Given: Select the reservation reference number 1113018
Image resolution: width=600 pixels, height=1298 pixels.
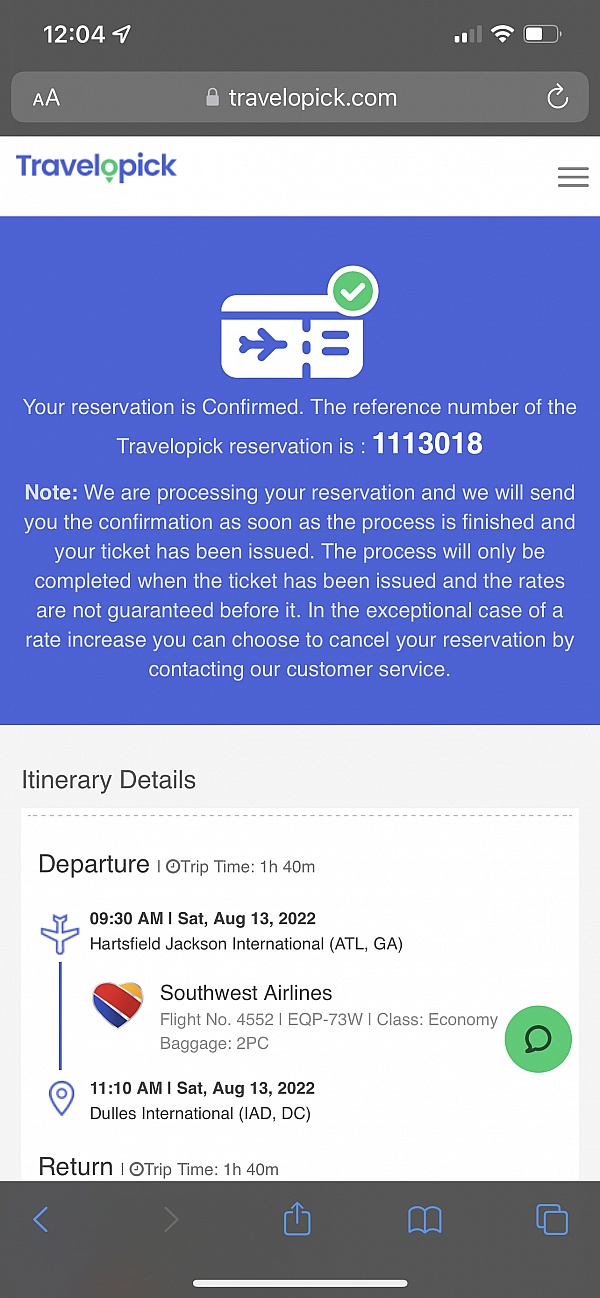Looking at the screenshot, I should (x=427, y=445).
